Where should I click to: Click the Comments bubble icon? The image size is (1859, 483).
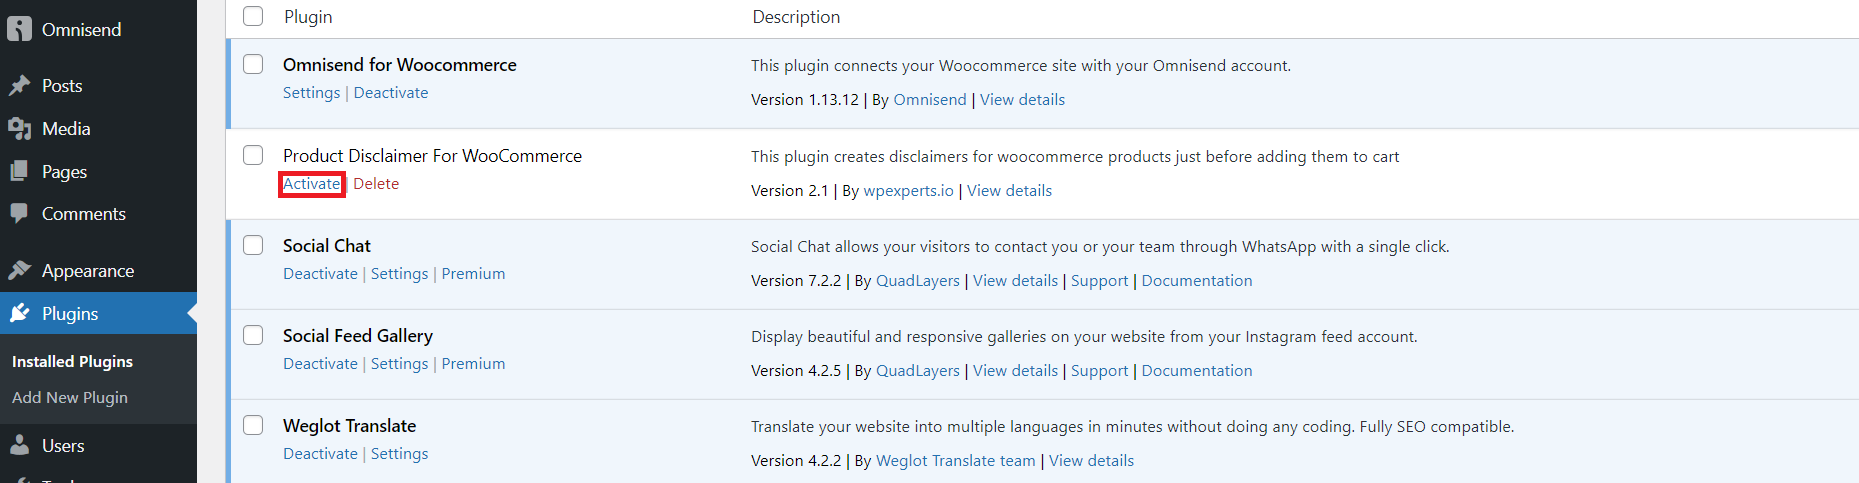(19, 214)
